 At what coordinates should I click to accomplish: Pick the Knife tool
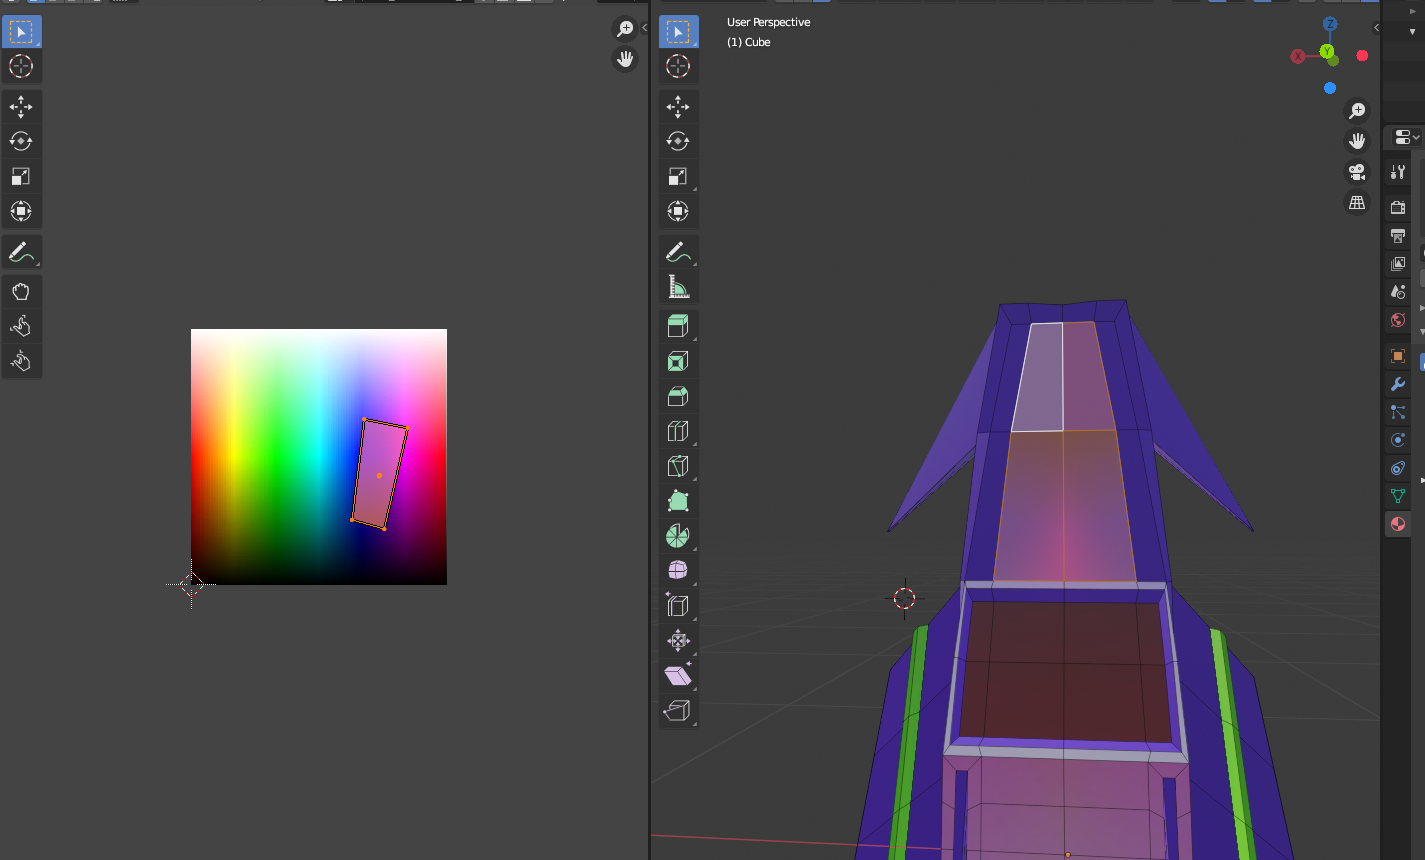tap(678, 466)
